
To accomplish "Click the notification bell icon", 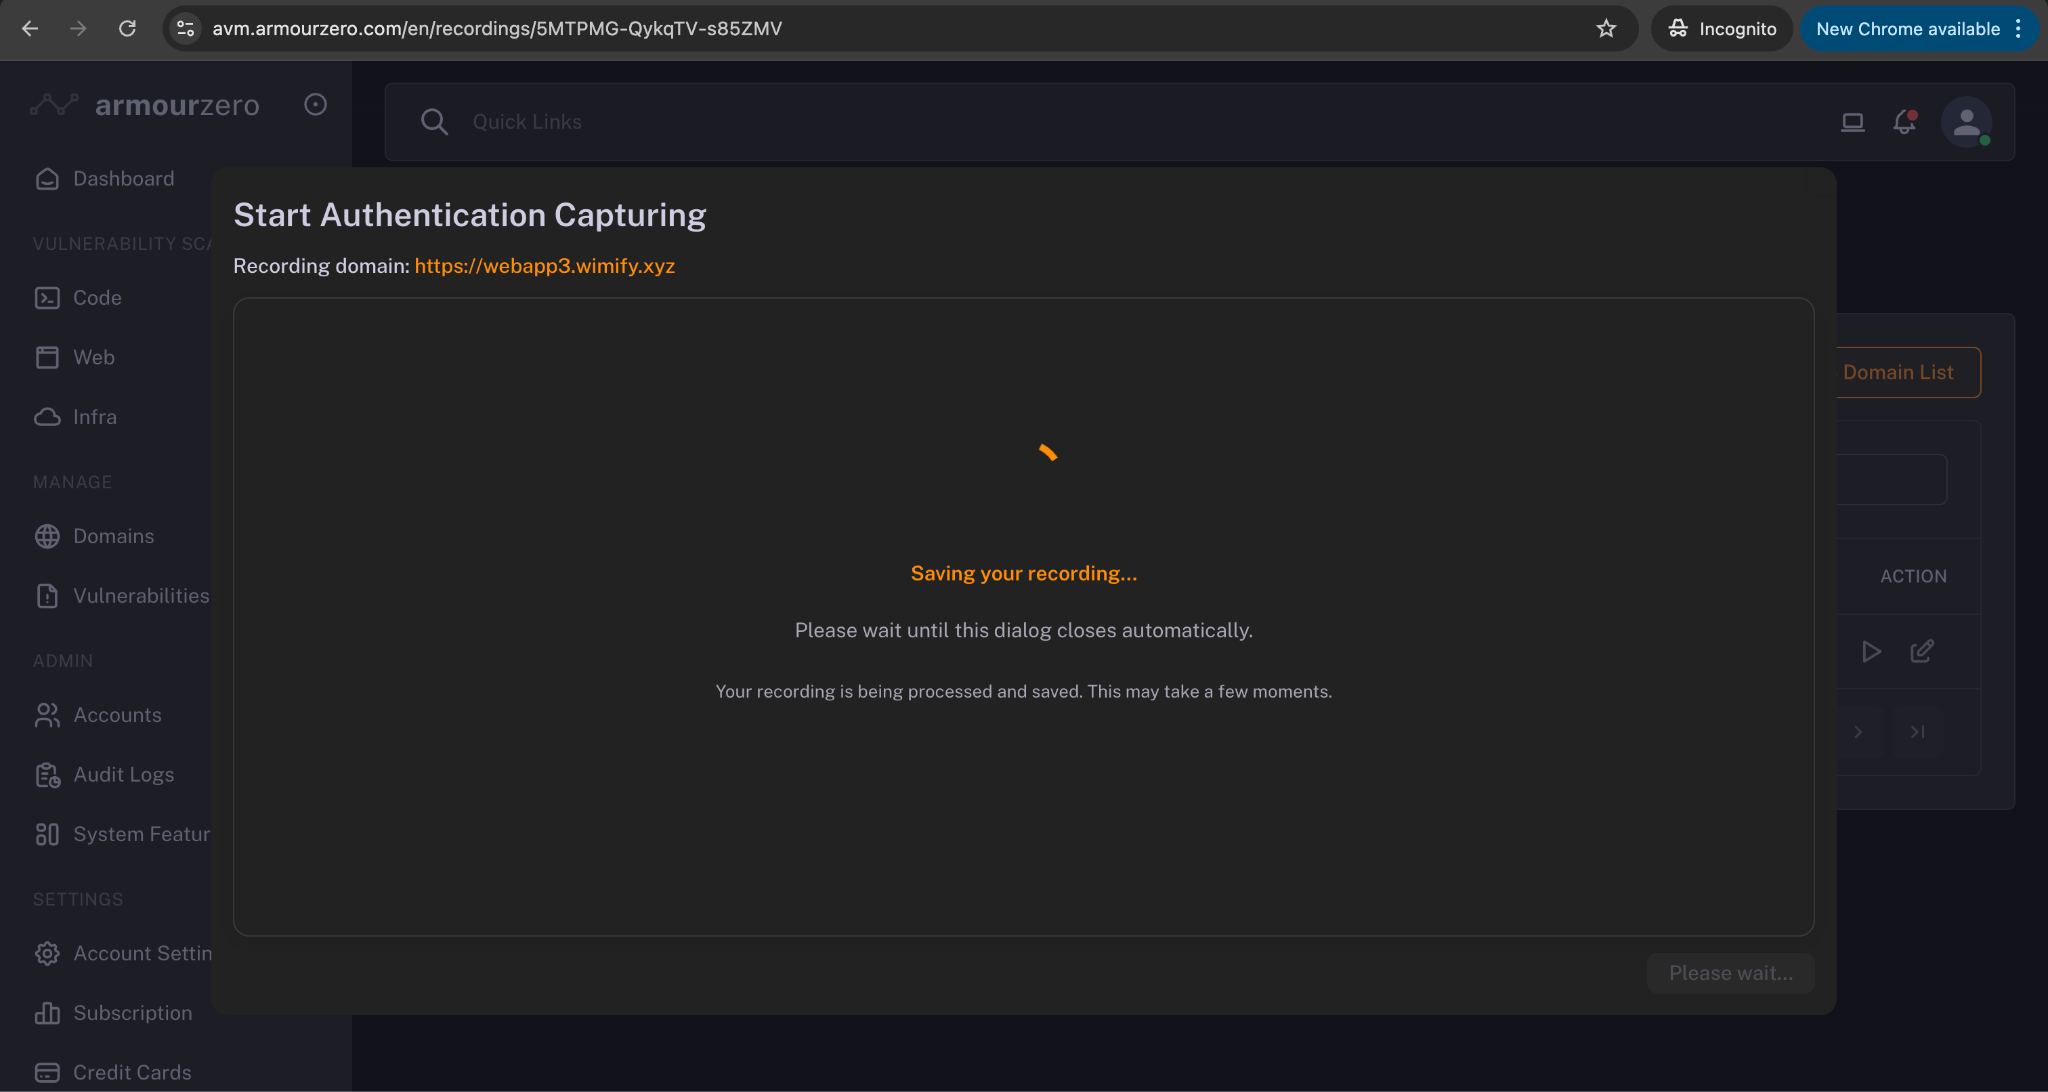I will coord(1904,122).
